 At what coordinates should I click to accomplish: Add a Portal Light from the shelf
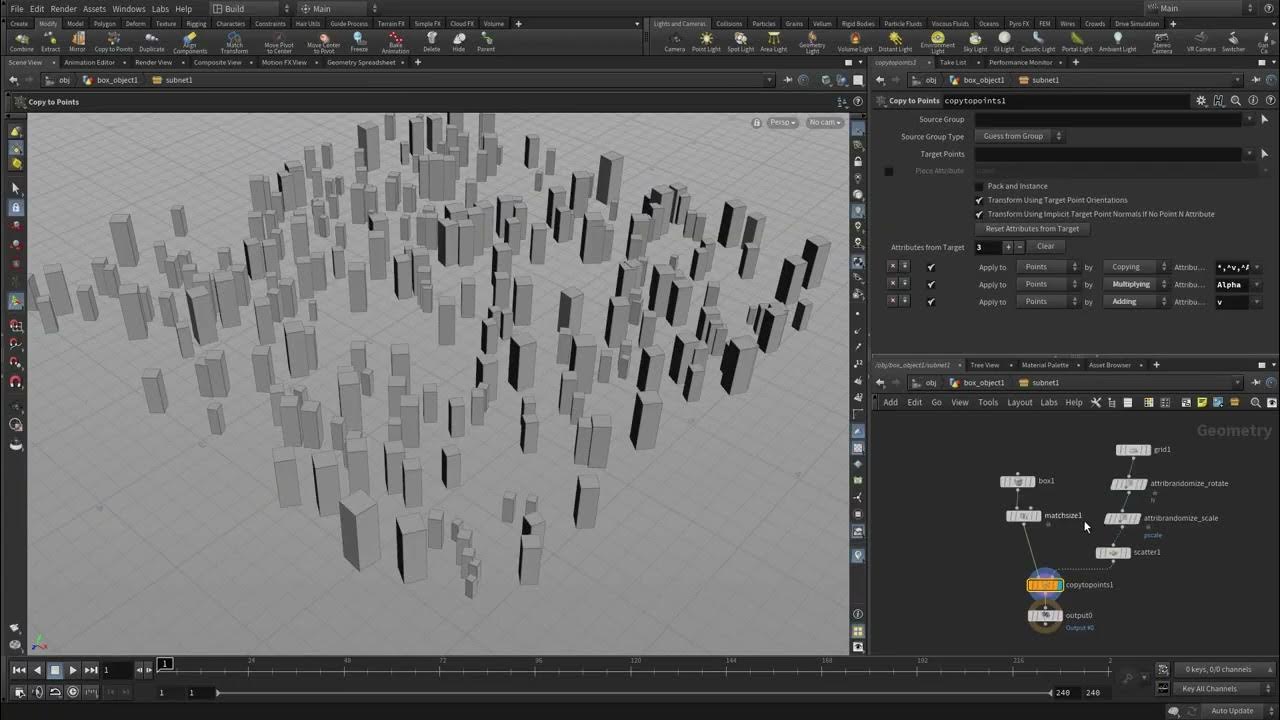pos(1077,41)
